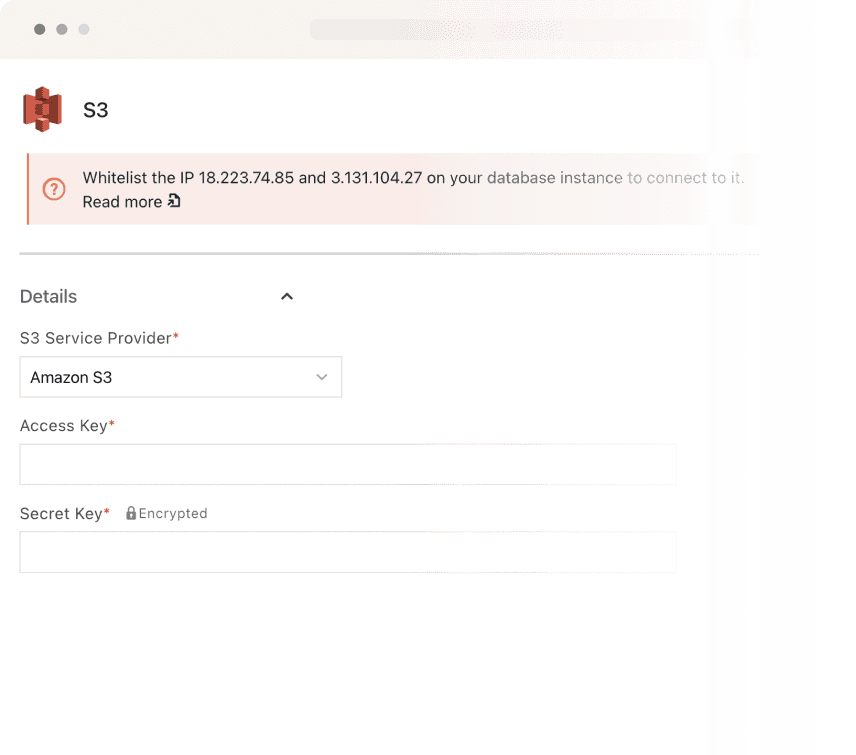Click the question mark icon in the warning banner
This screenshot has height=755, width=856.
coord(54,189)
